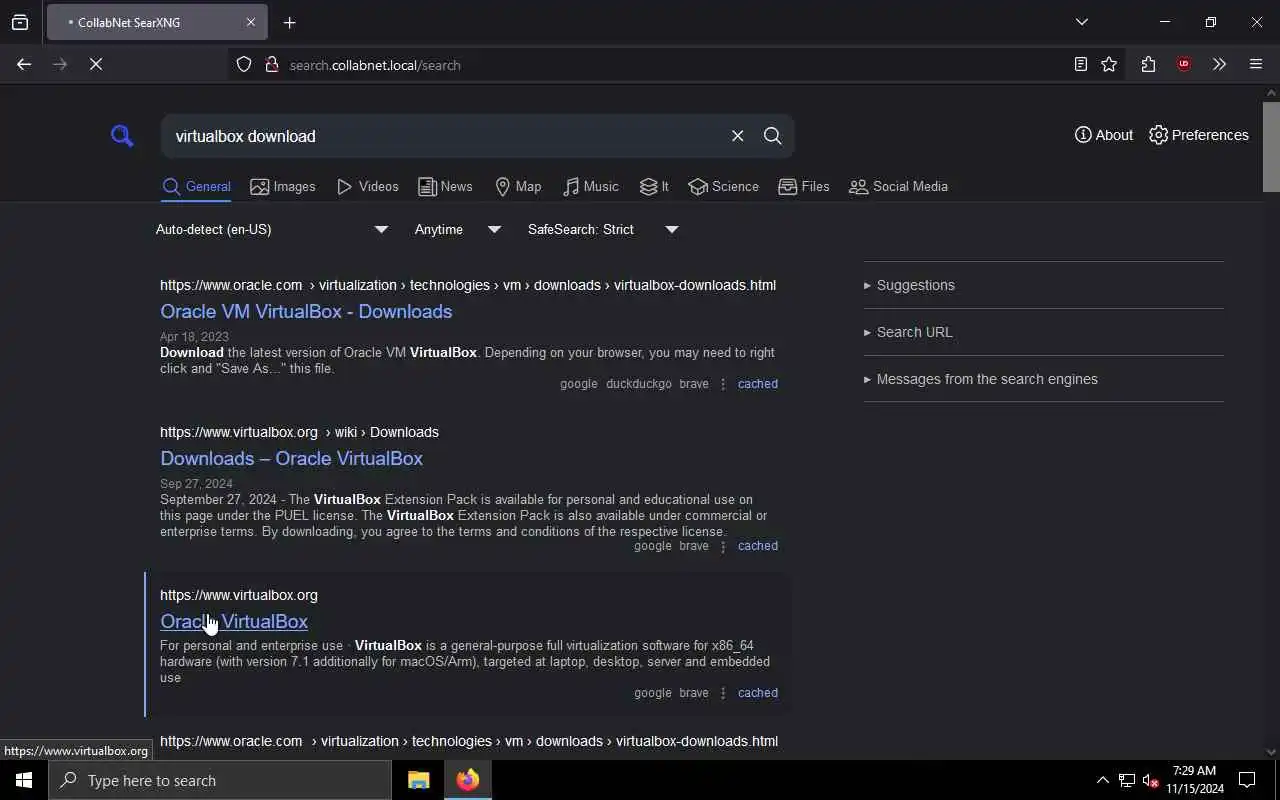Open the tracking protection shield icon

tap(244, 65)
